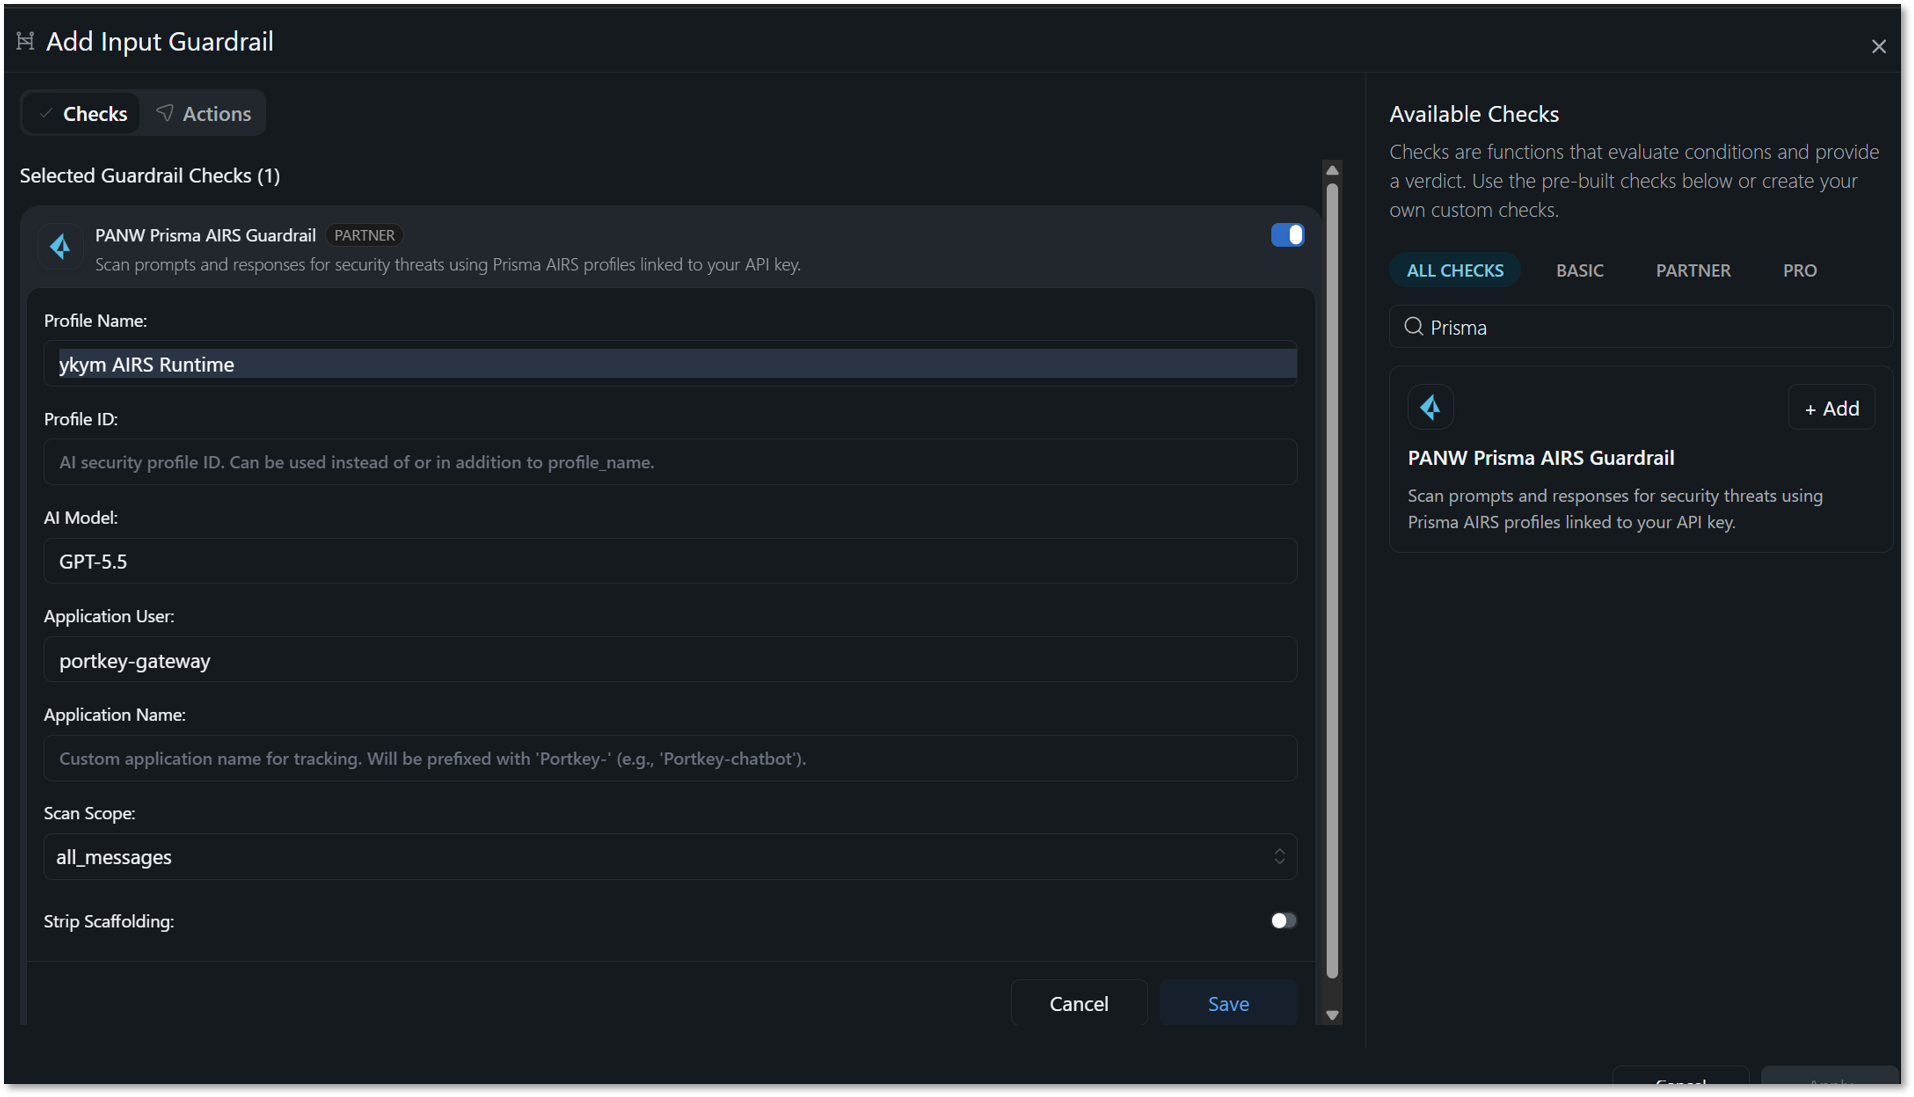
Task: Open the Actions tab
Action: coord(204,114)
